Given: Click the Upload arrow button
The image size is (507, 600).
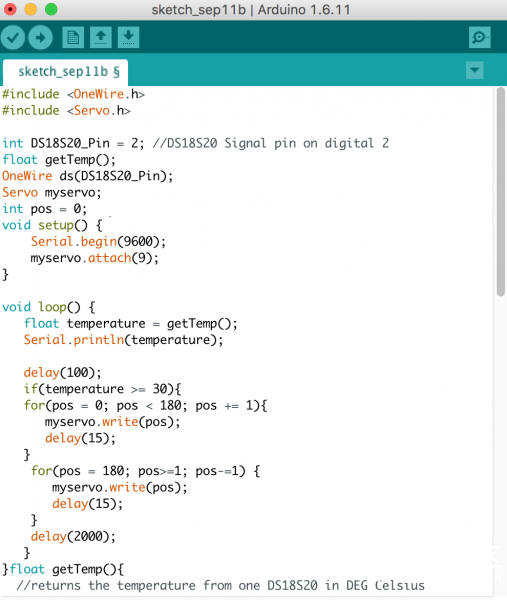Looking at the screenshot, I should (41, 38).
